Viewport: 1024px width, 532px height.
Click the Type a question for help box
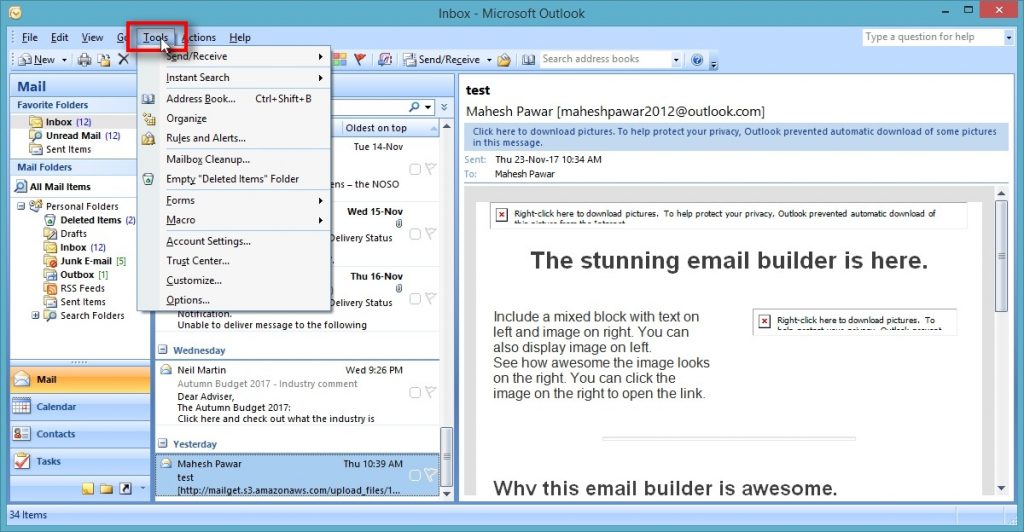[x=933, y=37]
